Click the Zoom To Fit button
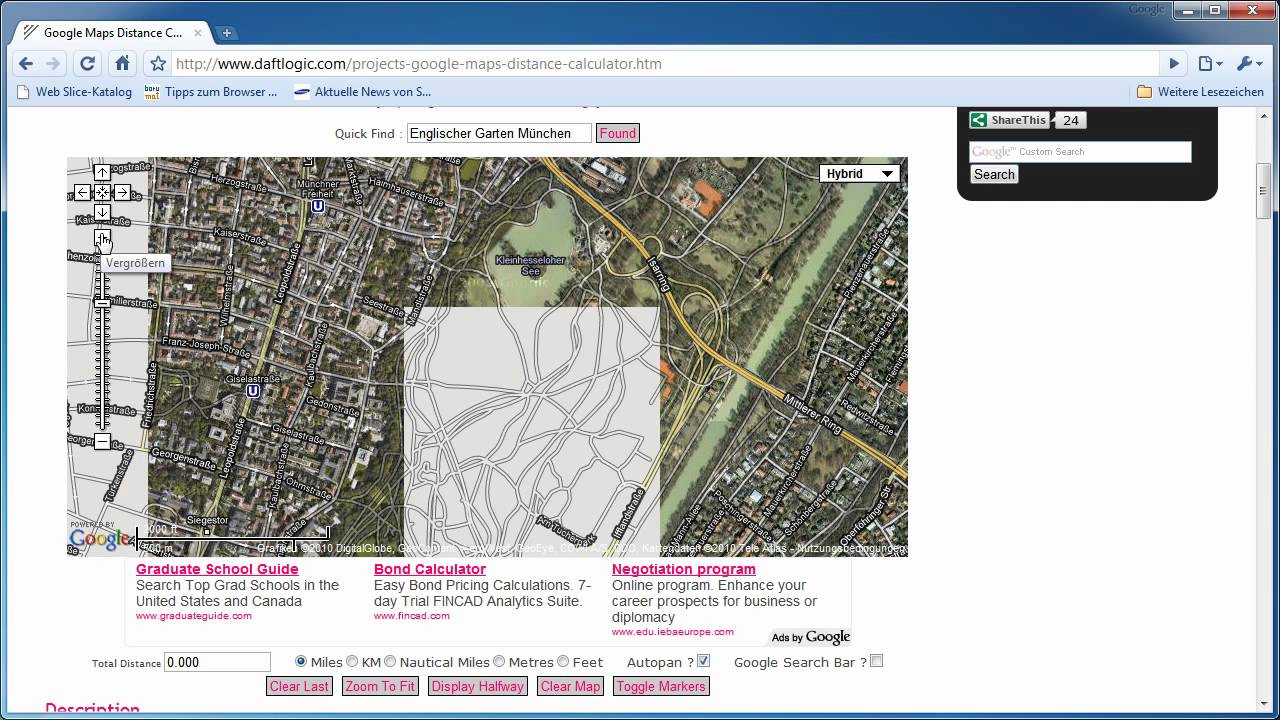This screenshot has width=1280, height=720. point(379,686)
